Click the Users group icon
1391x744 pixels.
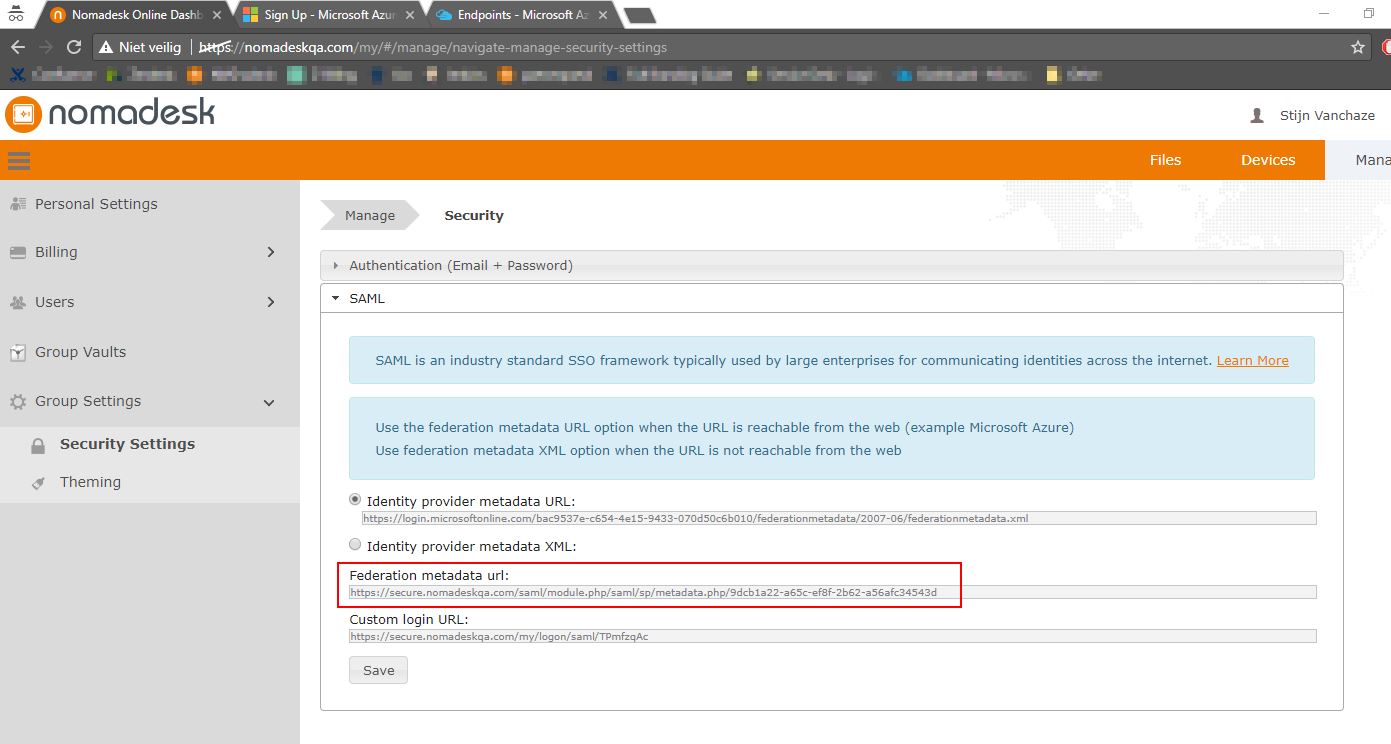click(17, 302)
